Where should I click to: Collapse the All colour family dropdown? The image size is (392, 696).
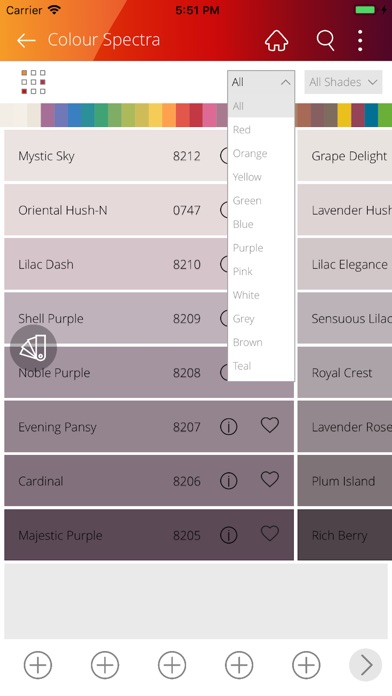coord(261,82)
